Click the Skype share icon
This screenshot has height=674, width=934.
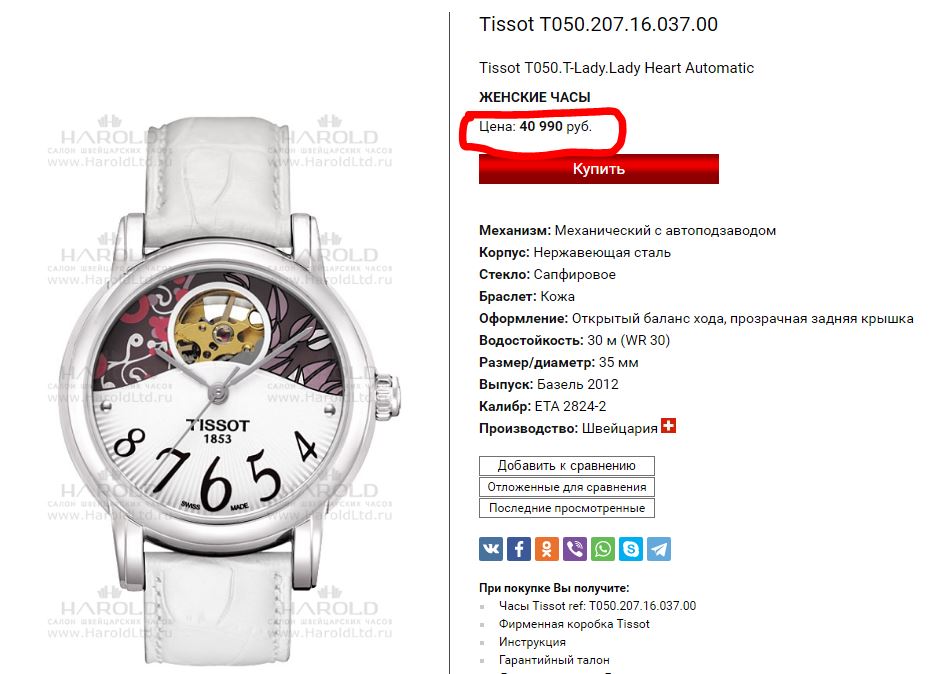tap(631, 549)
